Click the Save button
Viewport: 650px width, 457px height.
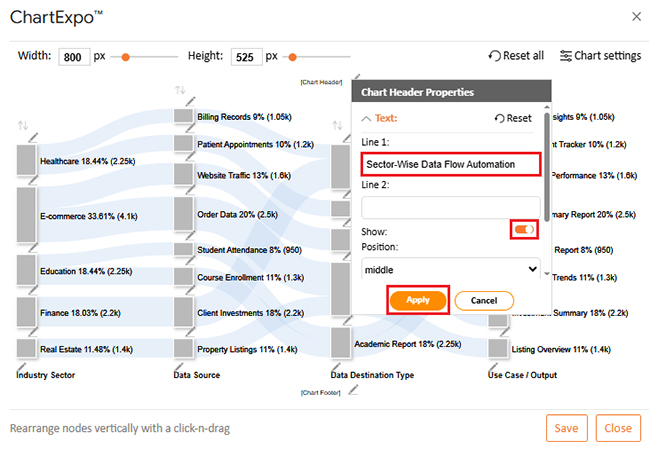[x=566, y=428]
